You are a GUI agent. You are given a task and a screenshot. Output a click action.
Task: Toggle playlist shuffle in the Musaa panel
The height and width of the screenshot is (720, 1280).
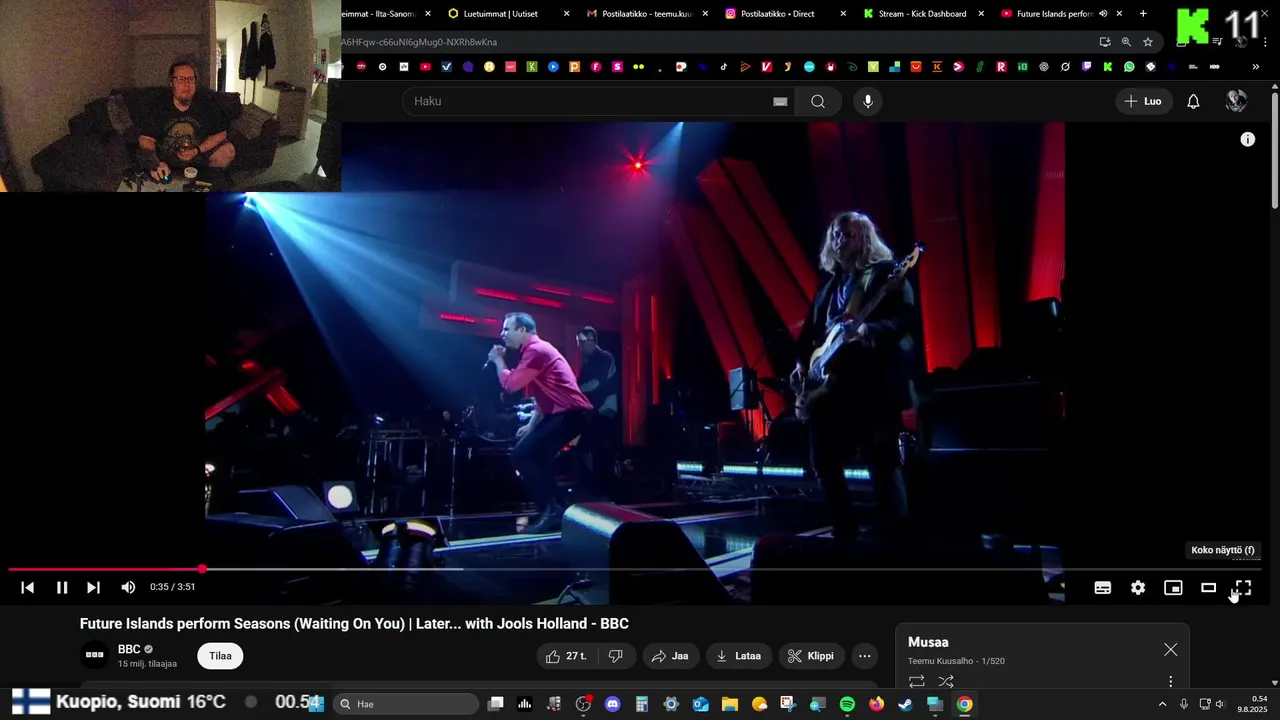pyautogui.click(x=946, y=682)
